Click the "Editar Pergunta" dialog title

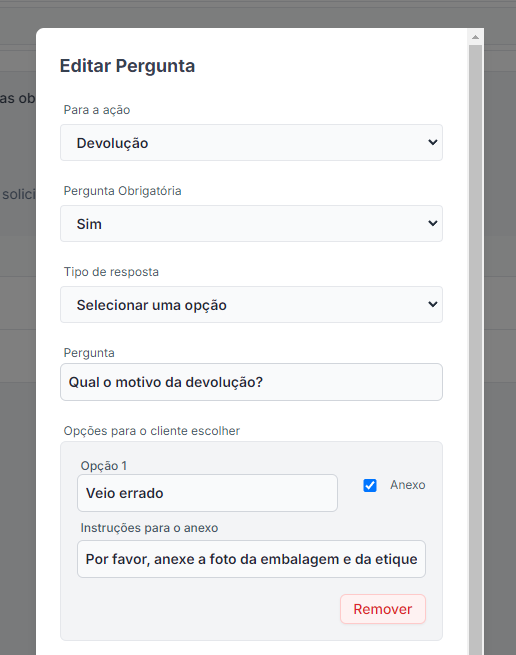pos(127,66)
